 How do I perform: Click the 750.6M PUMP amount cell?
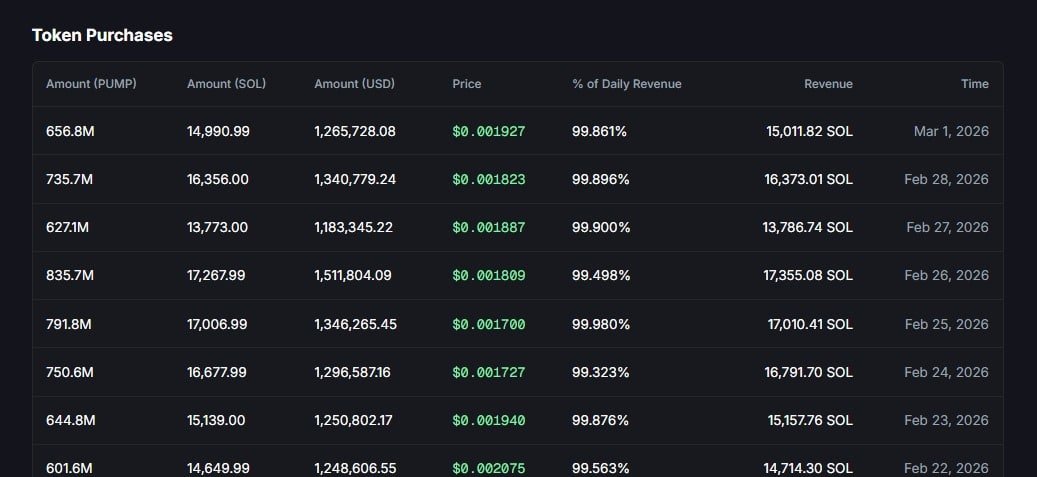[x=70, y=372]
